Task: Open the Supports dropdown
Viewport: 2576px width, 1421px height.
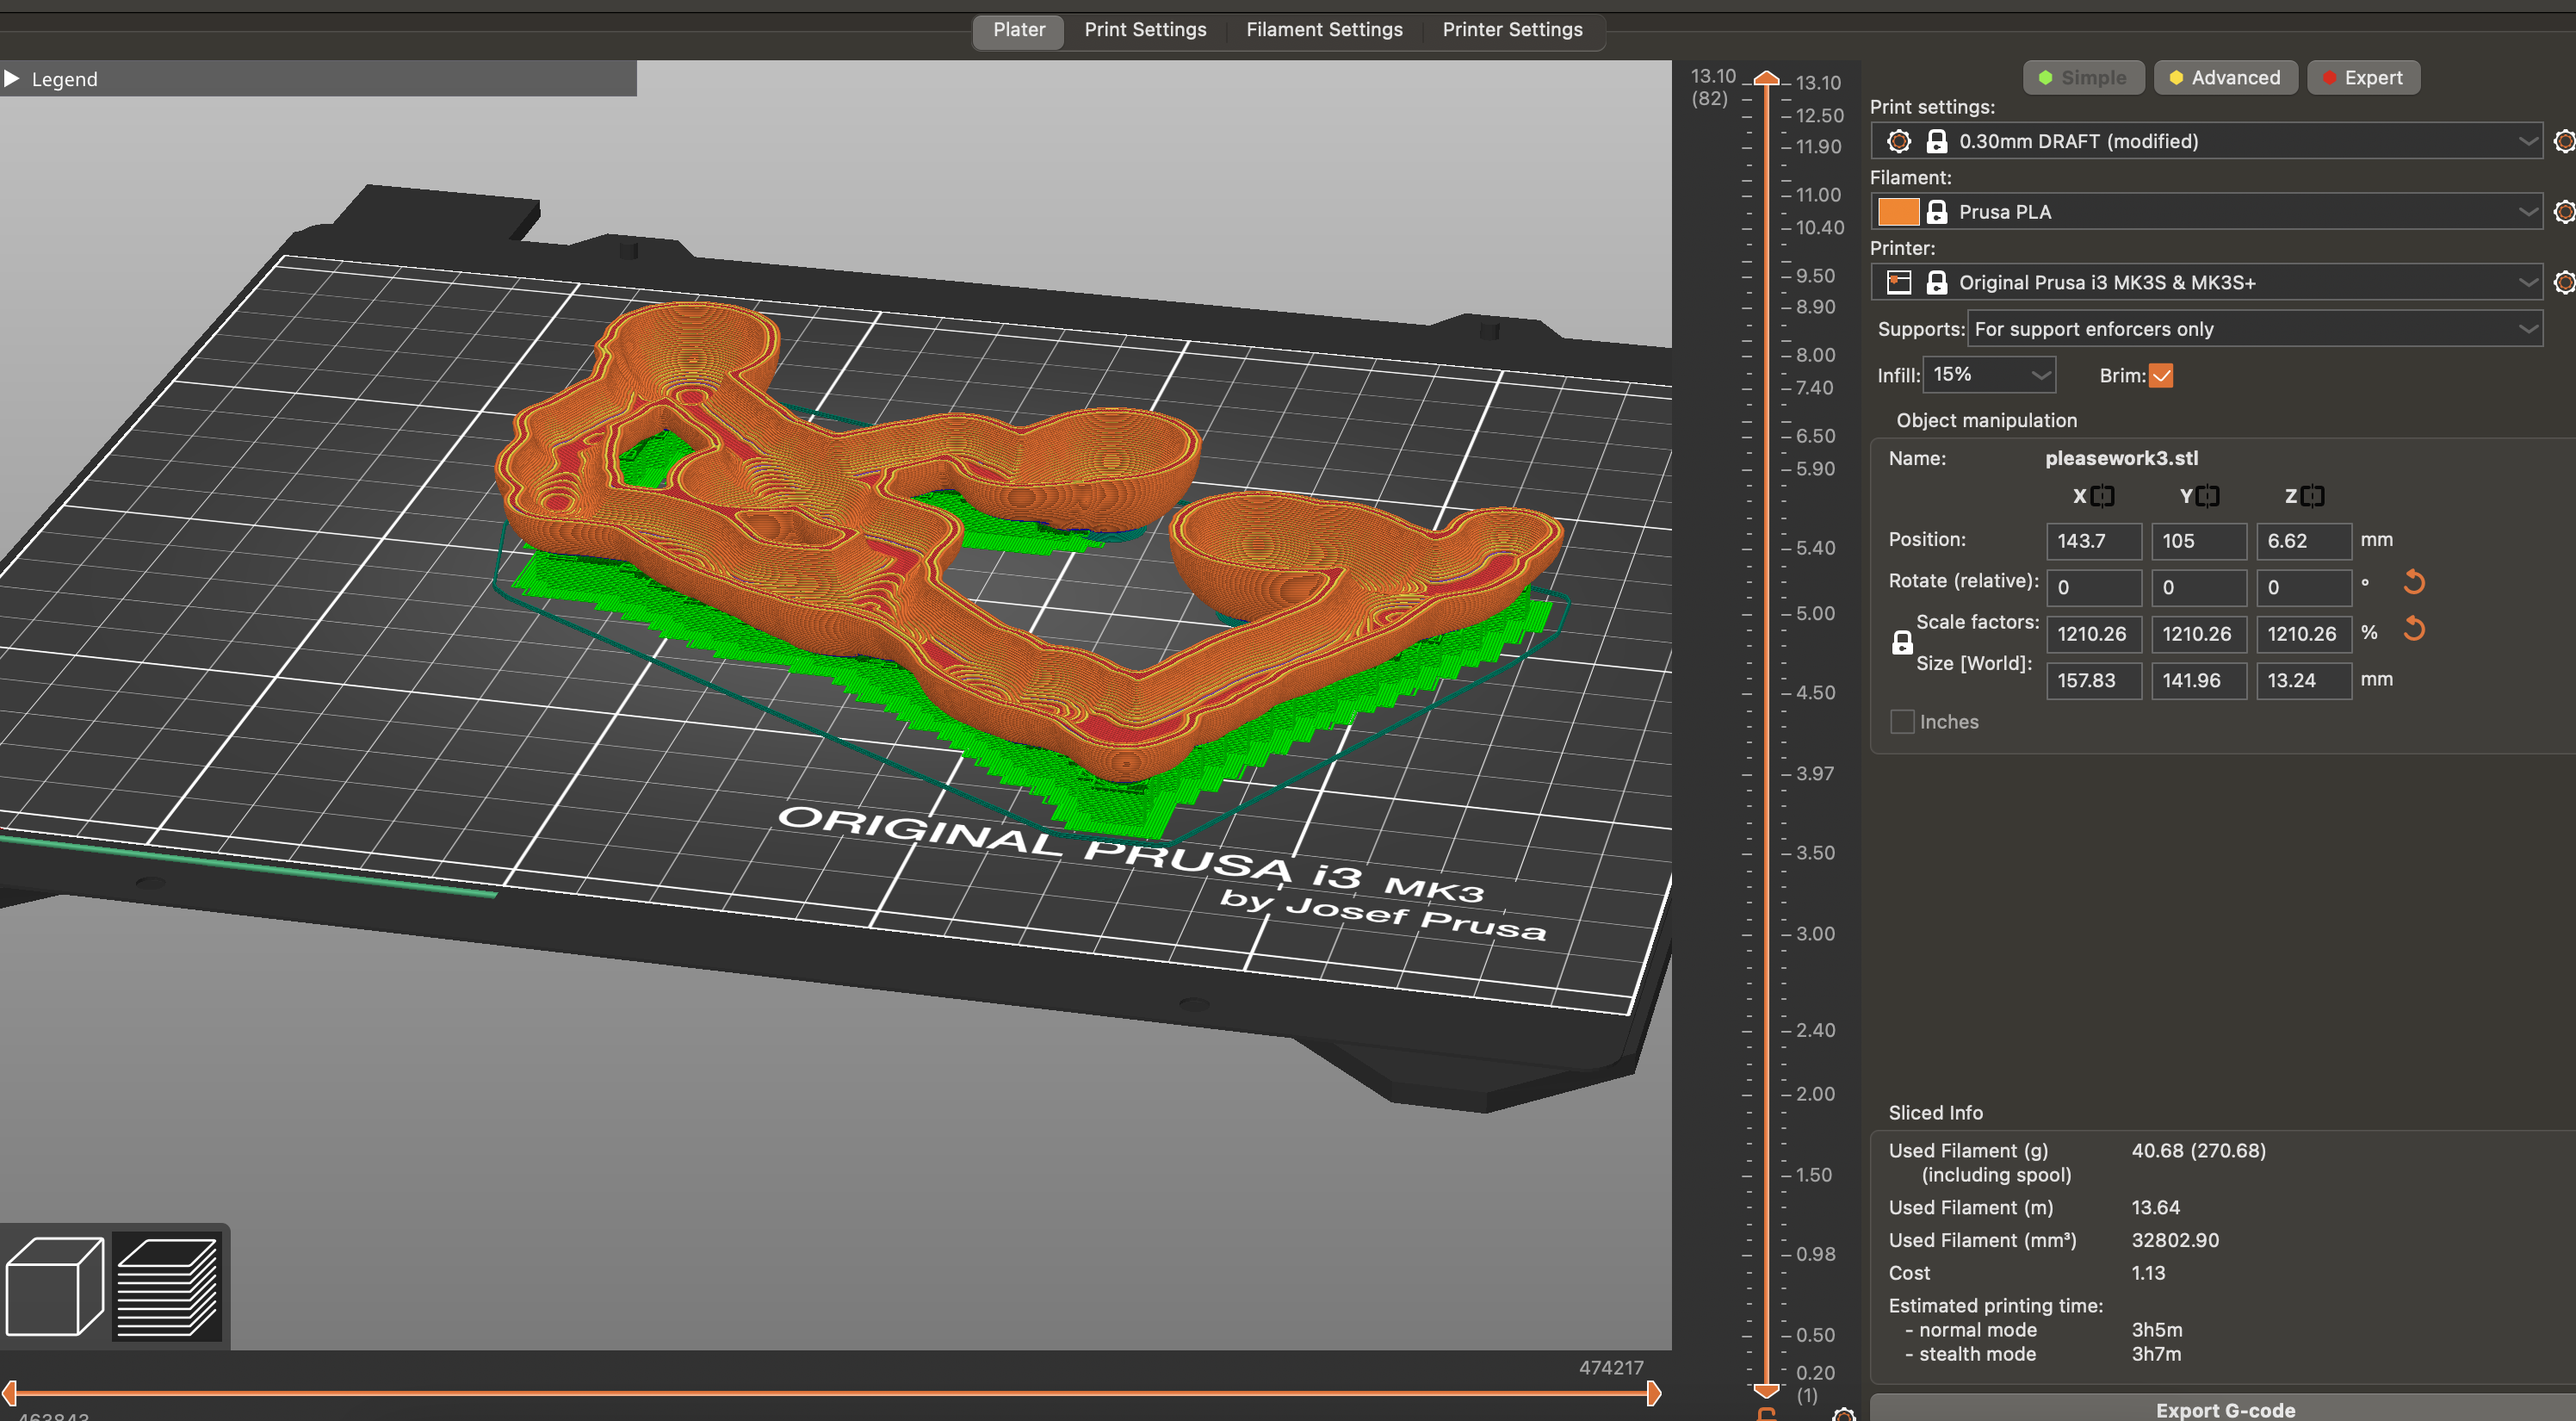Action: [2254, 329]
